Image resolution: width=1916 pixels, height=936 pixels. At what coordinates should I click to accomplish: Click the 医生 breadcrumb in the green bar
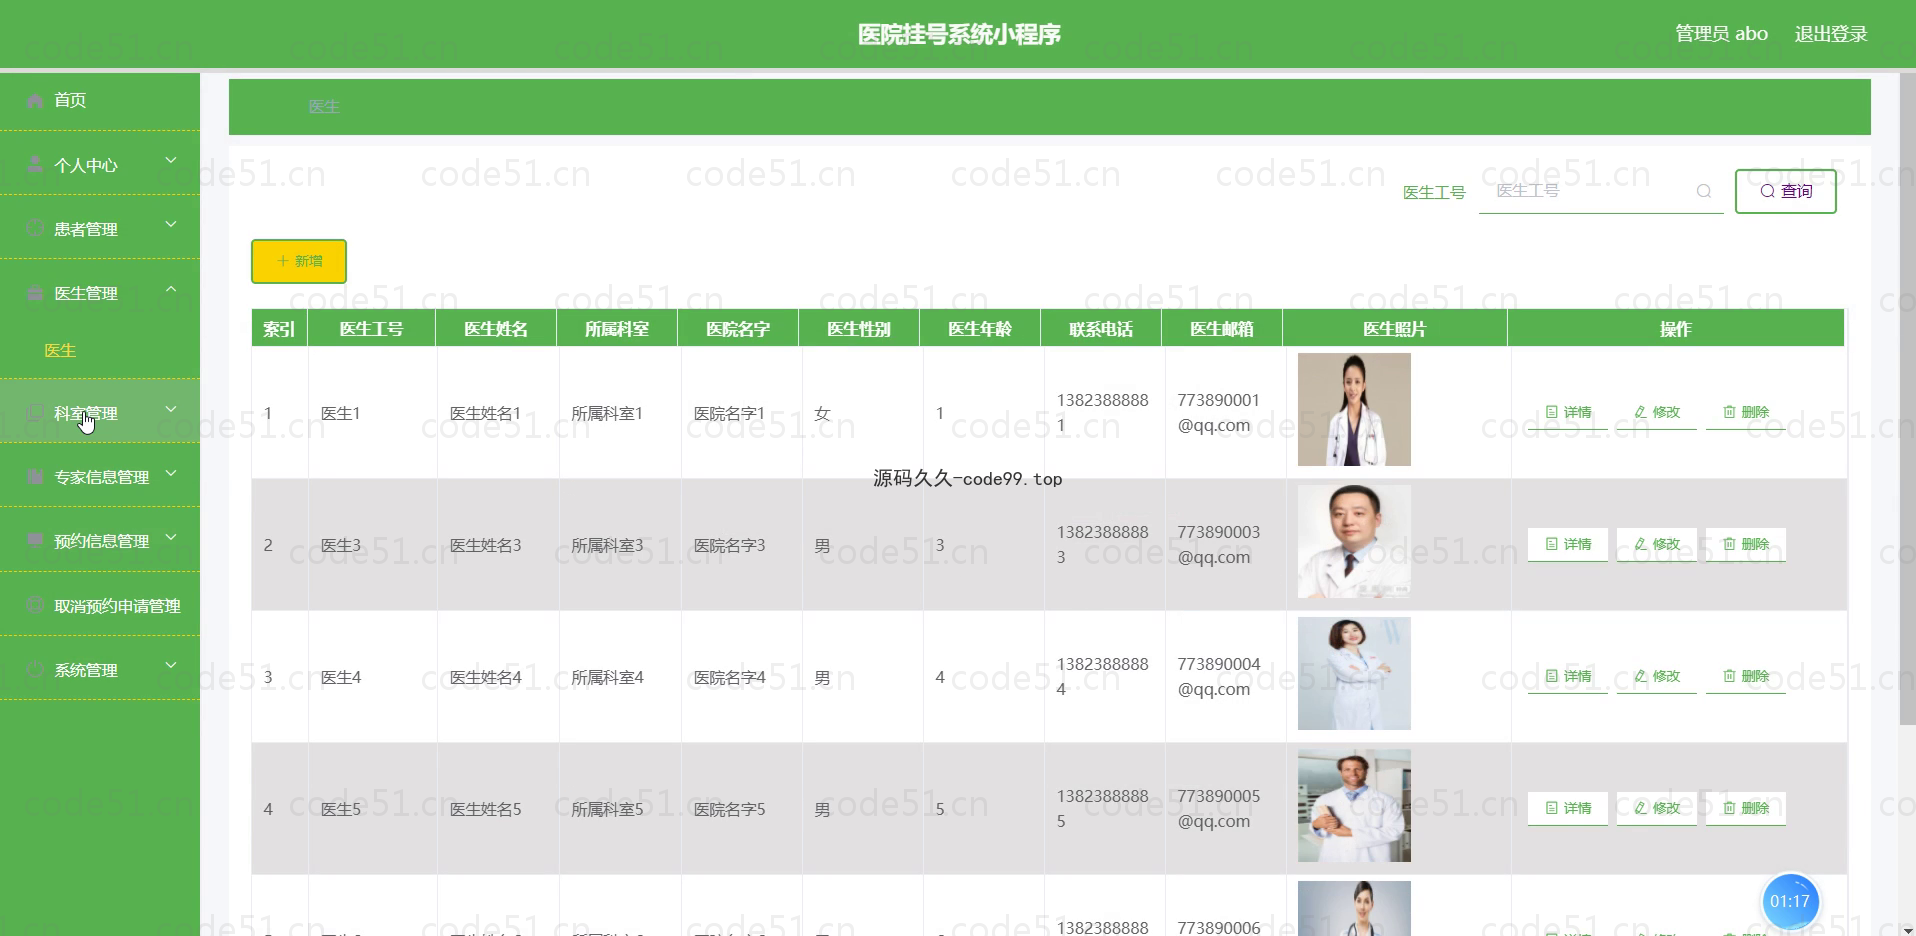click(324, 106)
